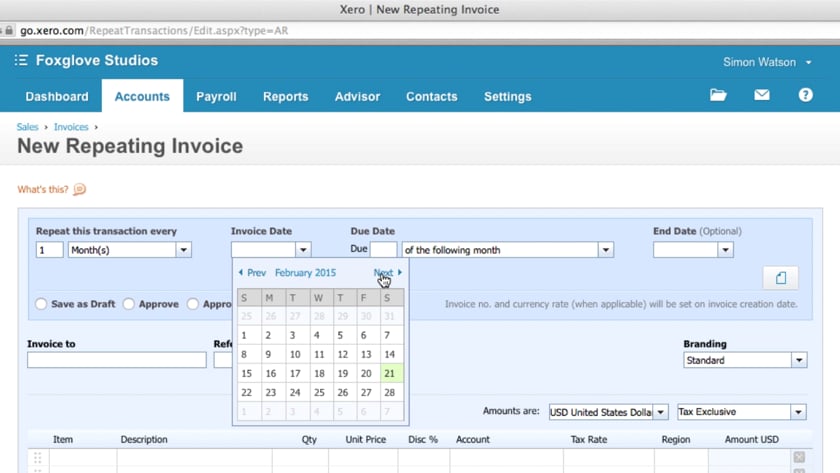Screen dimensions: 840x473
Task: Click the first row Account cell
Action: click(507, 457)
